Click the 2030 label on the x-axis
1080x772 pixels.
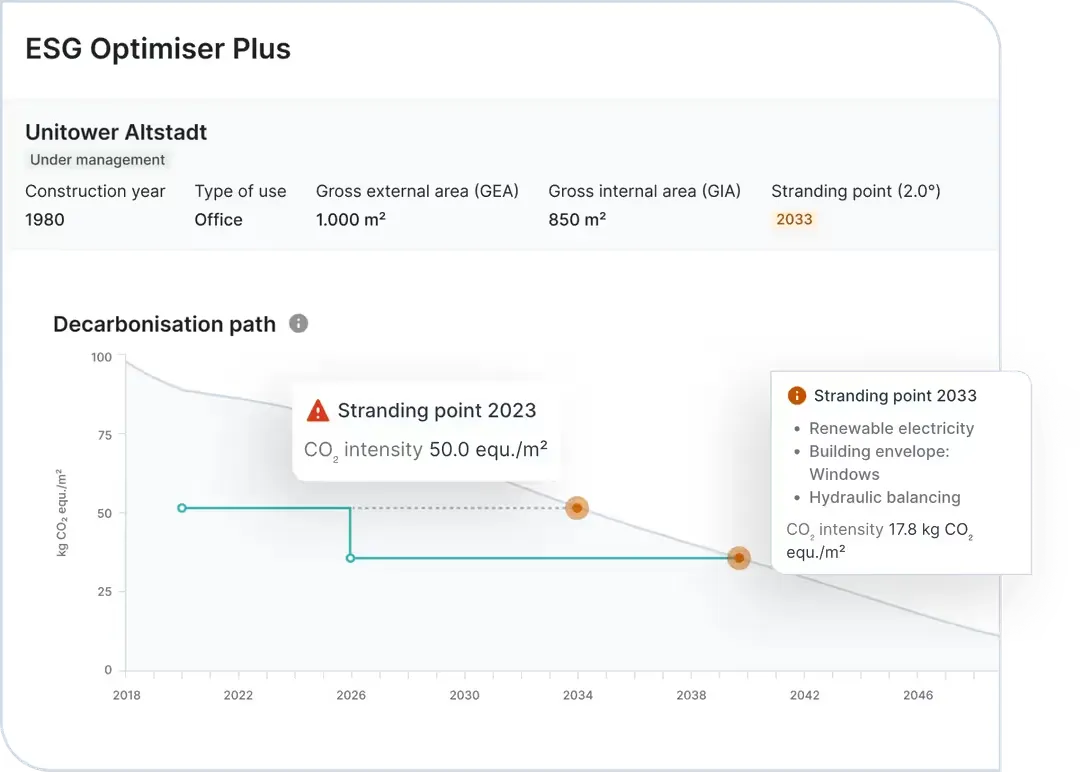(464, 695)
